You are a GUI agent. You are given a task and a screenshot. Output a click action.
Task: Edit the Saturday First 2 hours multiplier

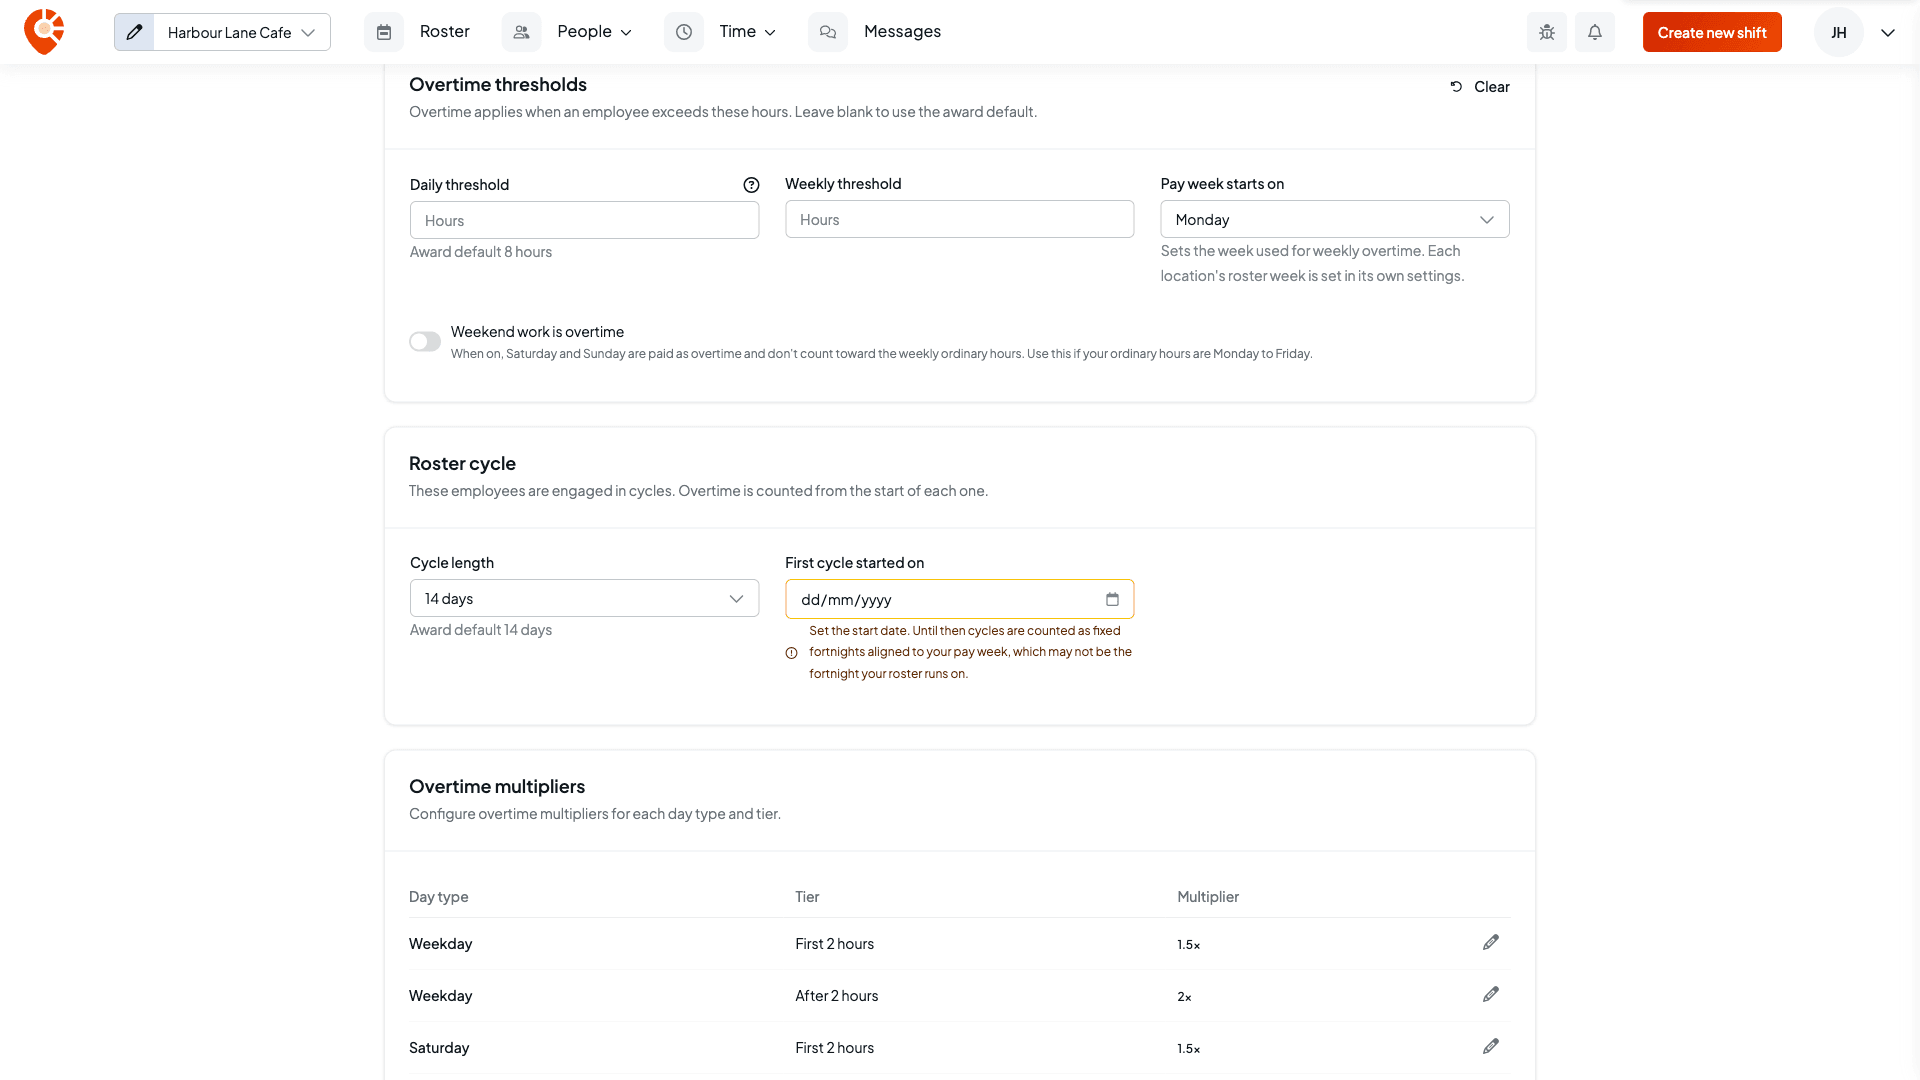1491,1047
